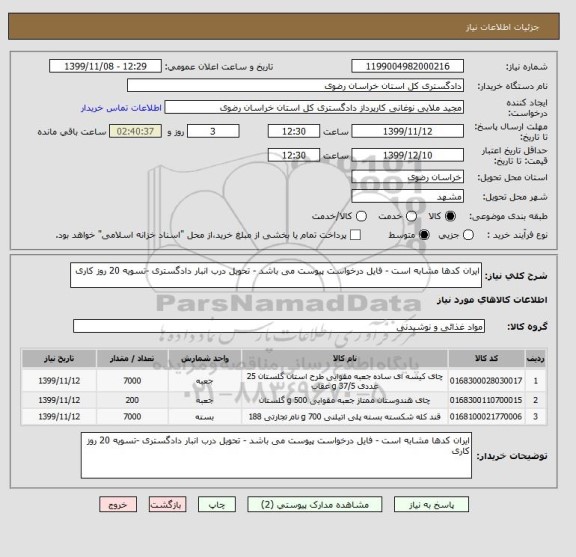Click the چای هندوستان ممتاز product name cell

[x=345, y=400]
